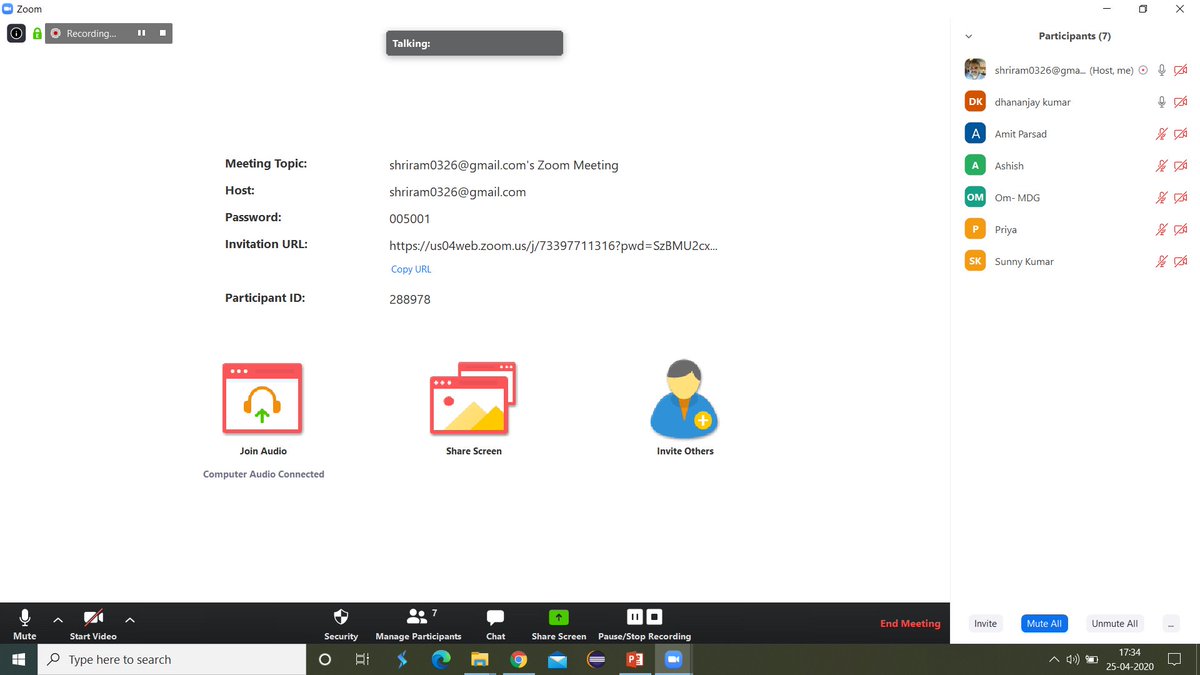Click Sunny Kumar's video-off icon
1200x675 pixels.
[x=1180, y=262]
